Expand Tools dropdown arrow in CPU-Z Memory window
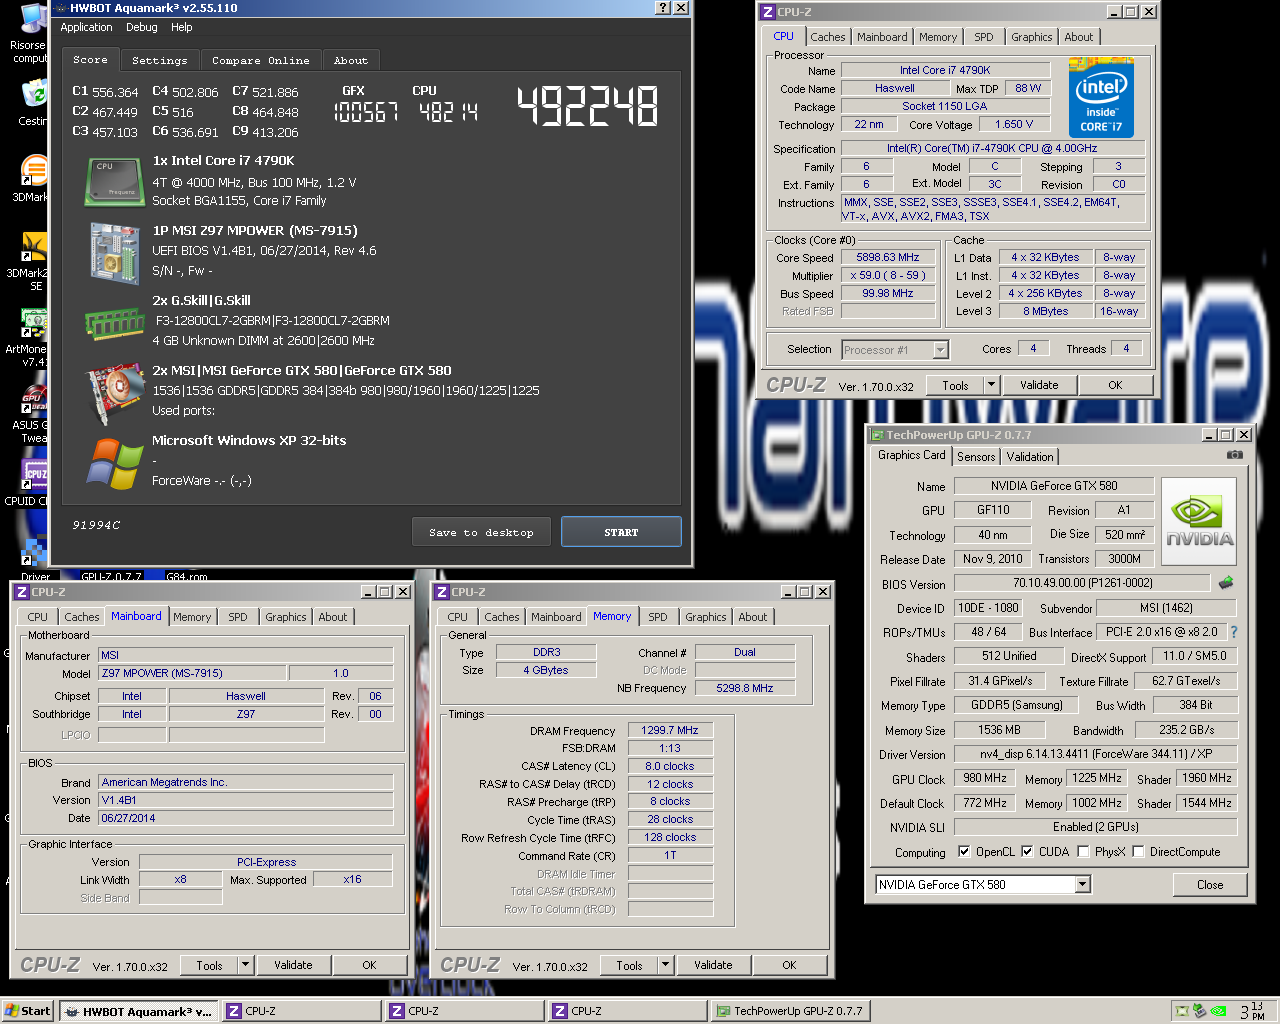 (x=665, y=965)
